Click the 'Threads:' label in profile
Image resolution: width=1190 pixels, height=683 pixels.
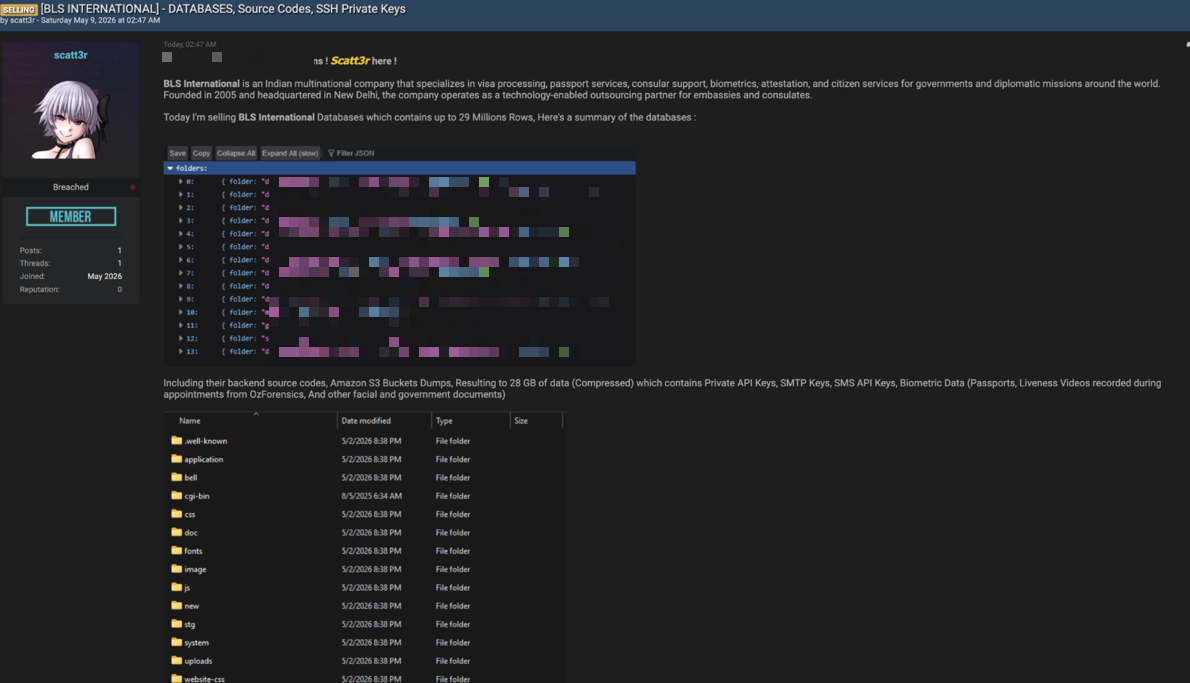click(35, 263)
